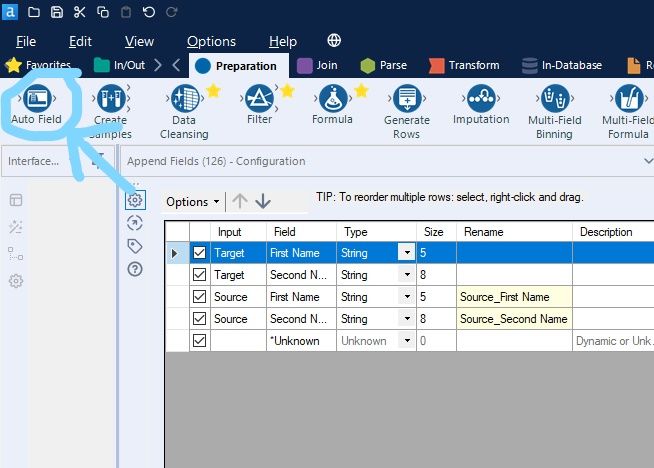Open the View menu

click(x=139, y=41)
